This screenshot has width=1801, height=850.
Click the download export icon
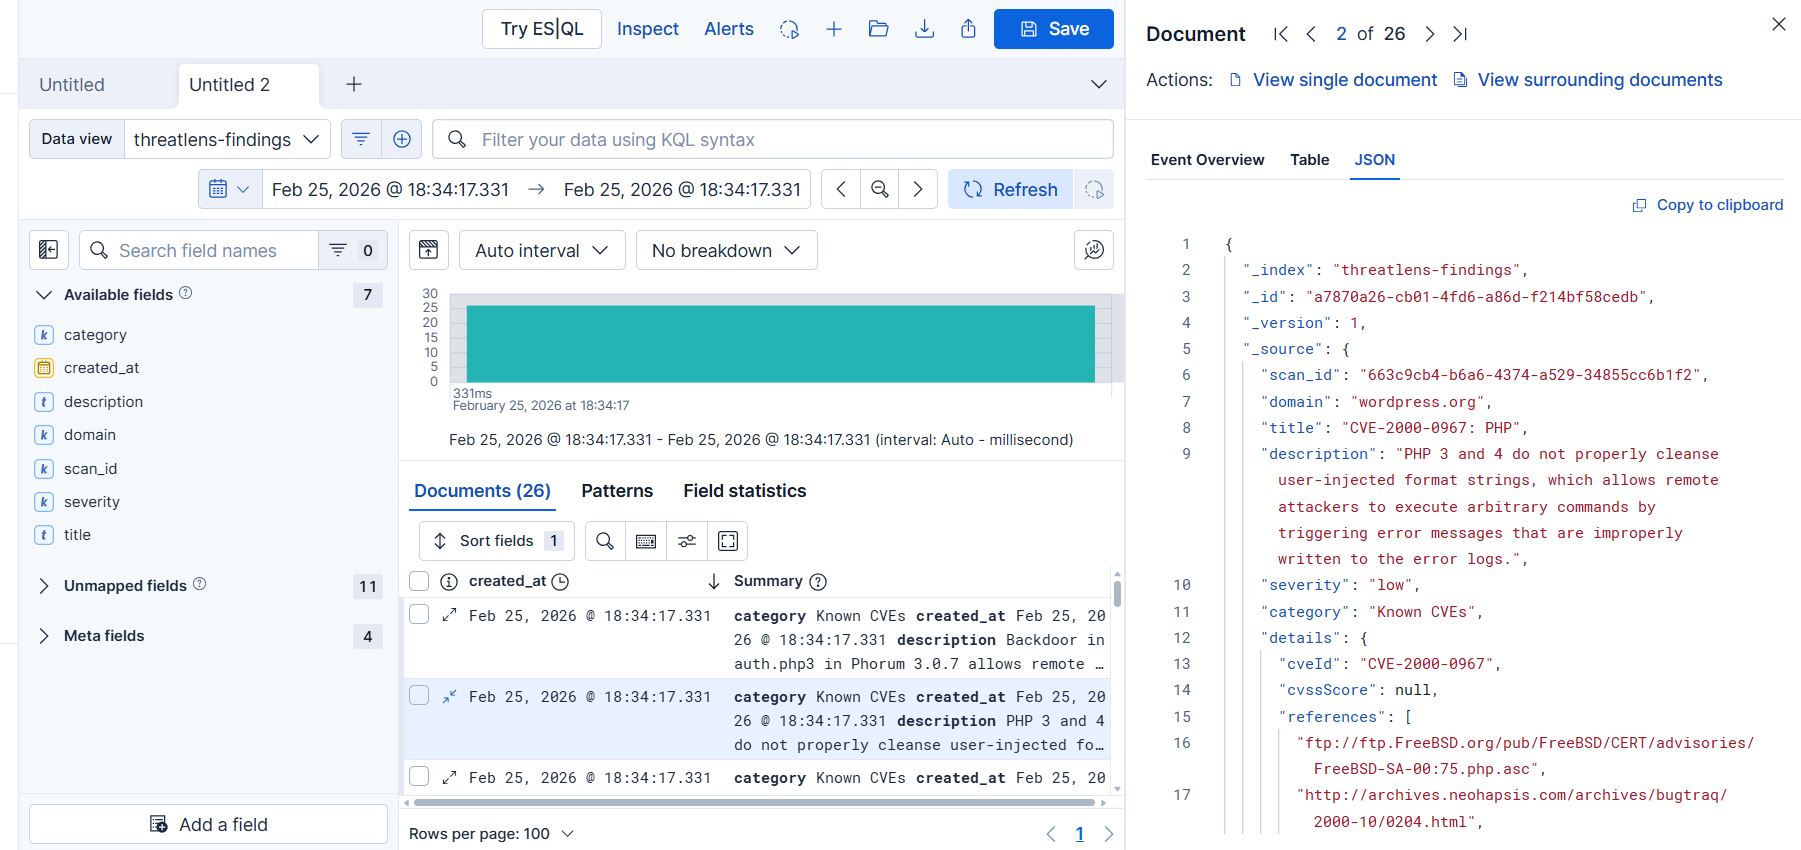click(924, 29)
